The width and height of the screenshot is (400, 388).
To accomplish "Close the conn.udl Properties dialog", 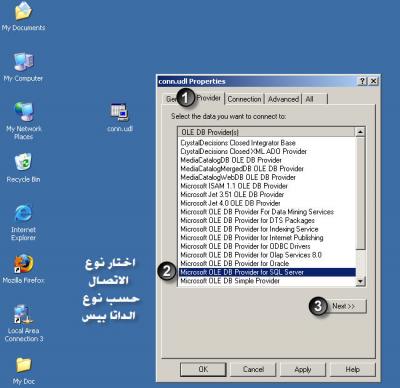I will click(x=374, y=81).
